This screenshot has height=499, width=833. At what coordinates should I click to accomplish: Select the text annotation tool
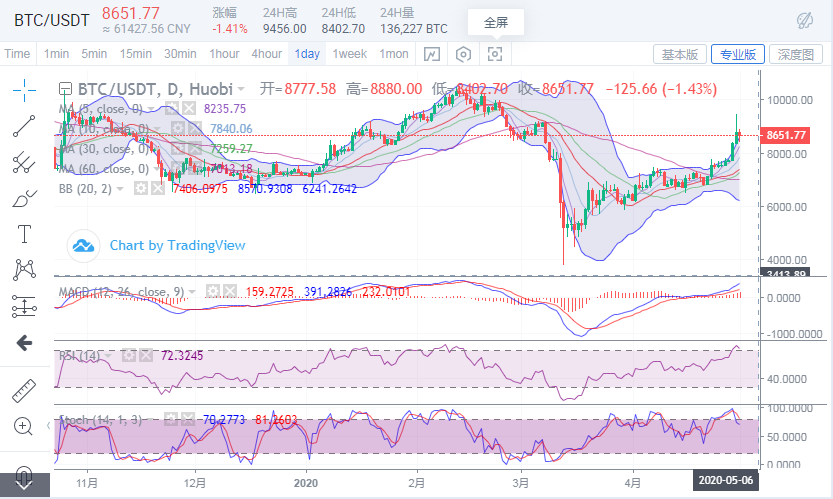[x=24, y=234]
